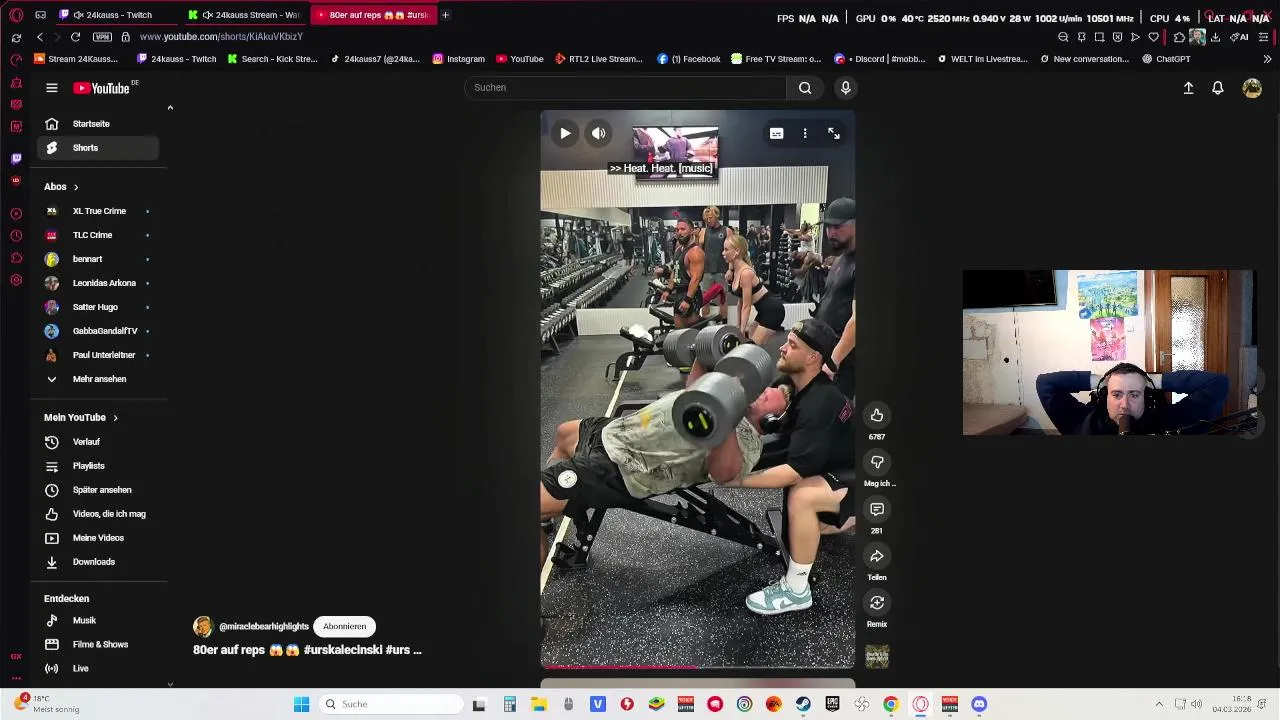Open the comments on this Short
Viewport: 1280px width, 720px height.
pos(877,510)
